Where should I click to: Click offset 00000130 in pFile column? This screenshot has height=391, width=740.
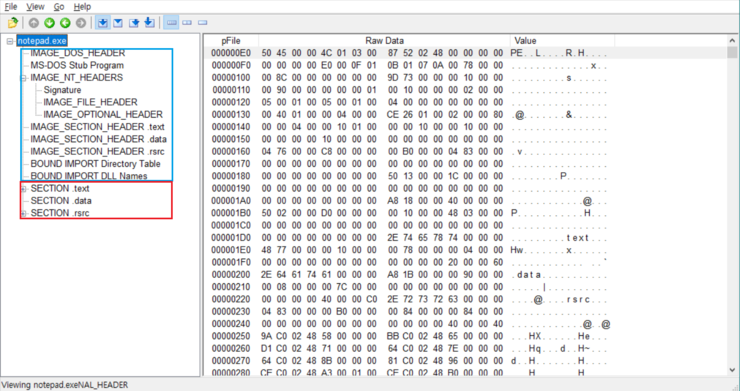(231, 114)
